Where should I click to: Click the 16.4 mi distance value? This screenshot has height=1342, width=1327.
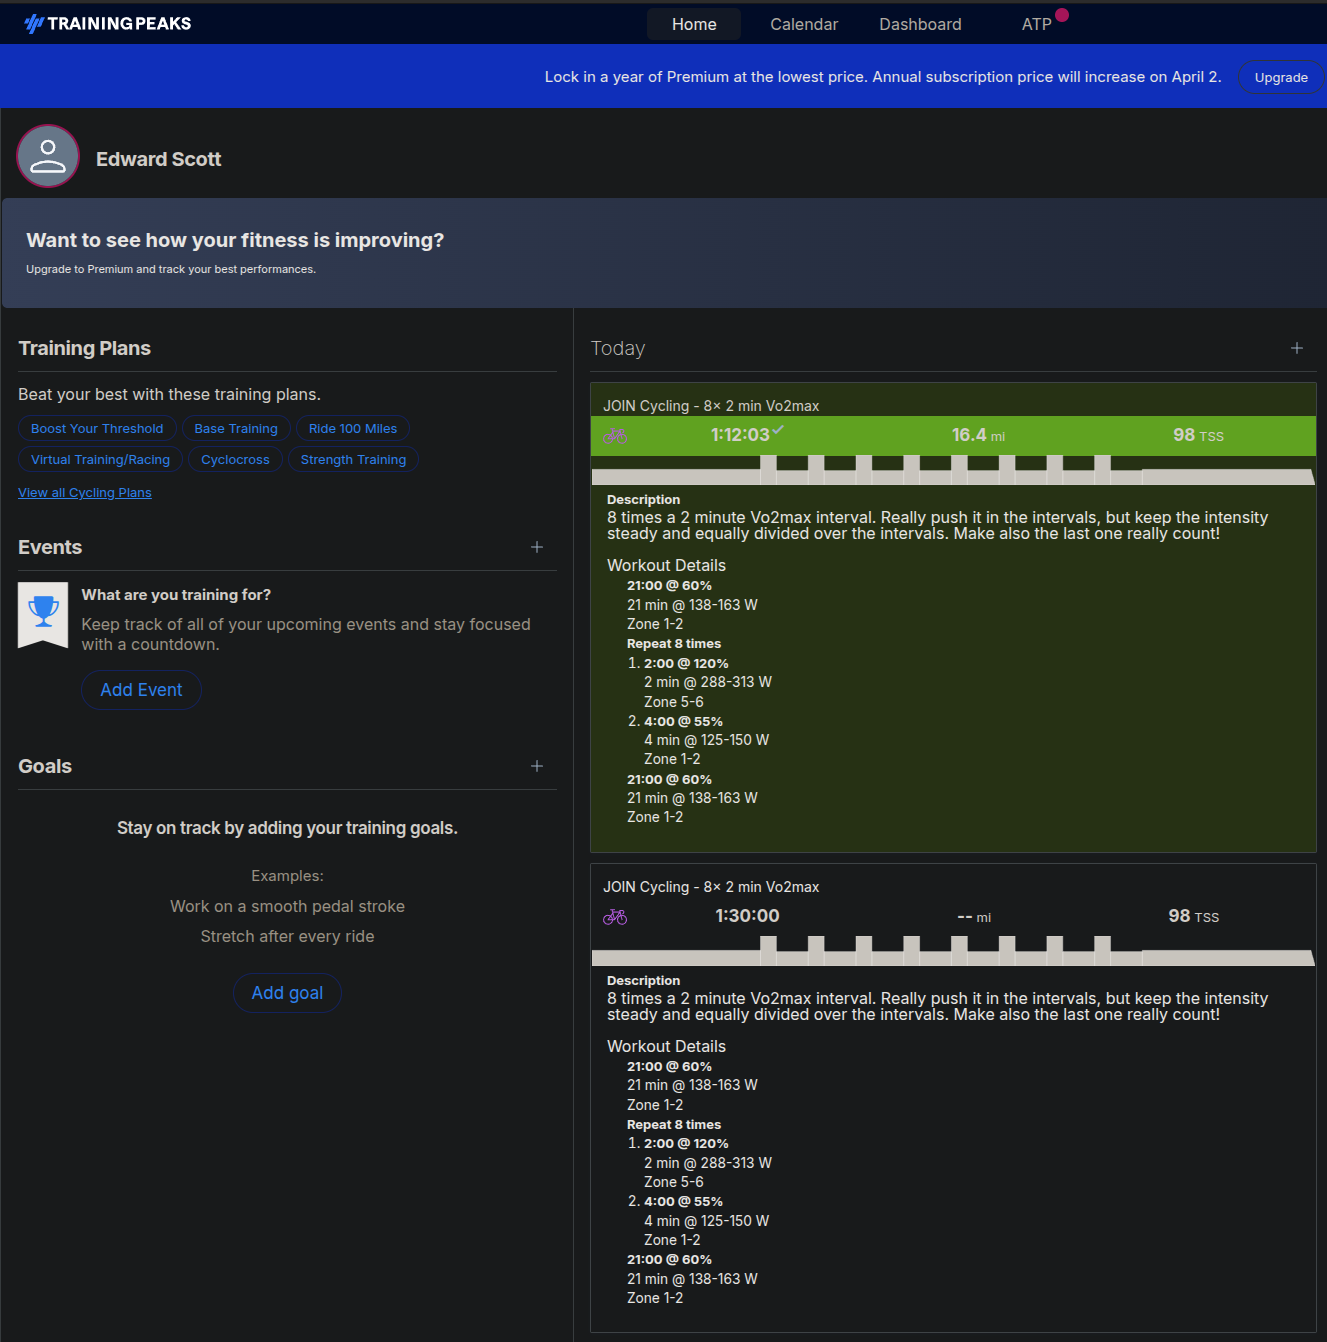(x=978, y=435)
